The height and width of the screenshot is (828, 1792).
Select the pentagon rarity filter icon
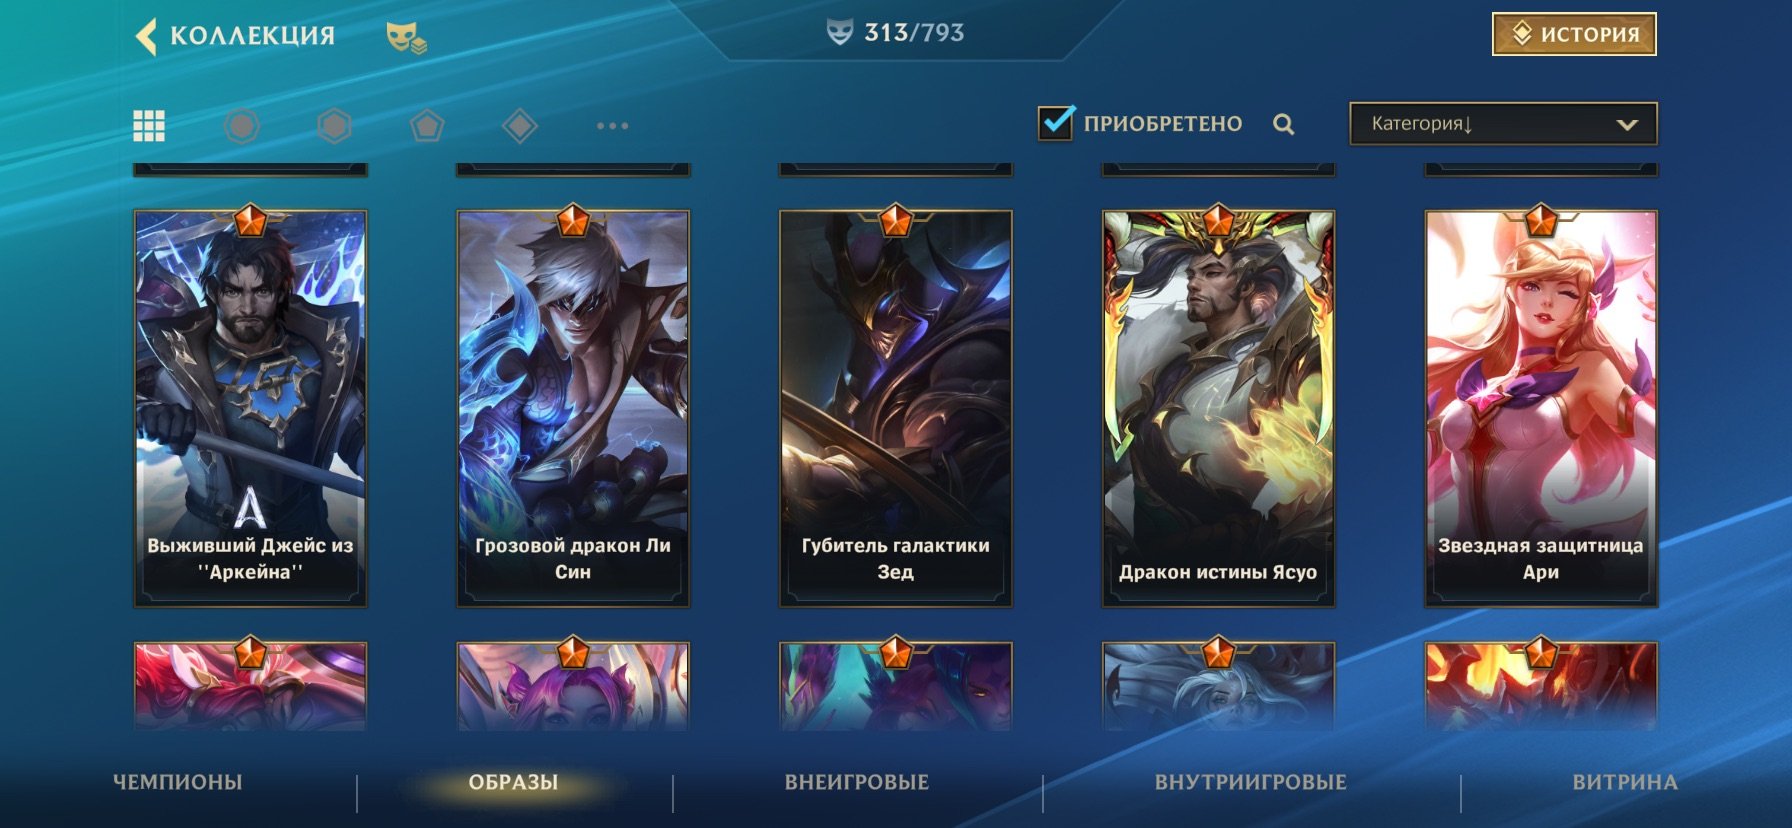pyautogui.click(x=427, y=126)
